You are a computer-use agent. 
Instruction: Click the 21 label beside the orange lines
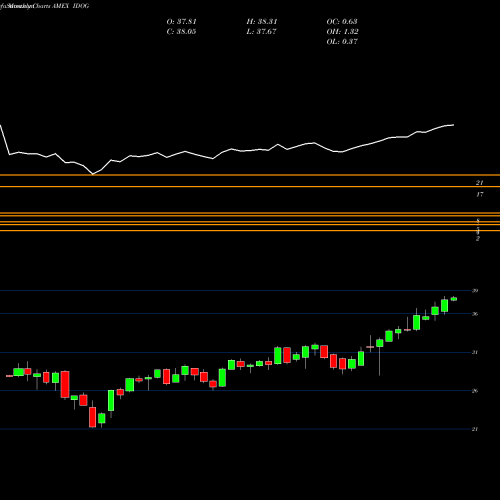coord(480,183)
